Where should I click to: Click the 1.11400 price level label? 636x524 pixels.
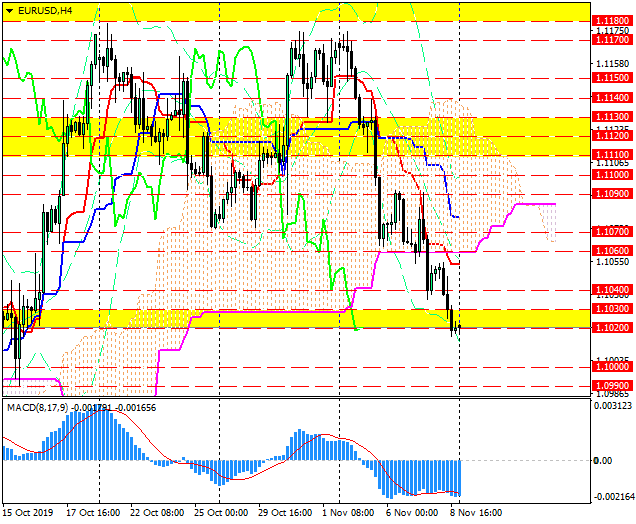(x=610, y=98)
